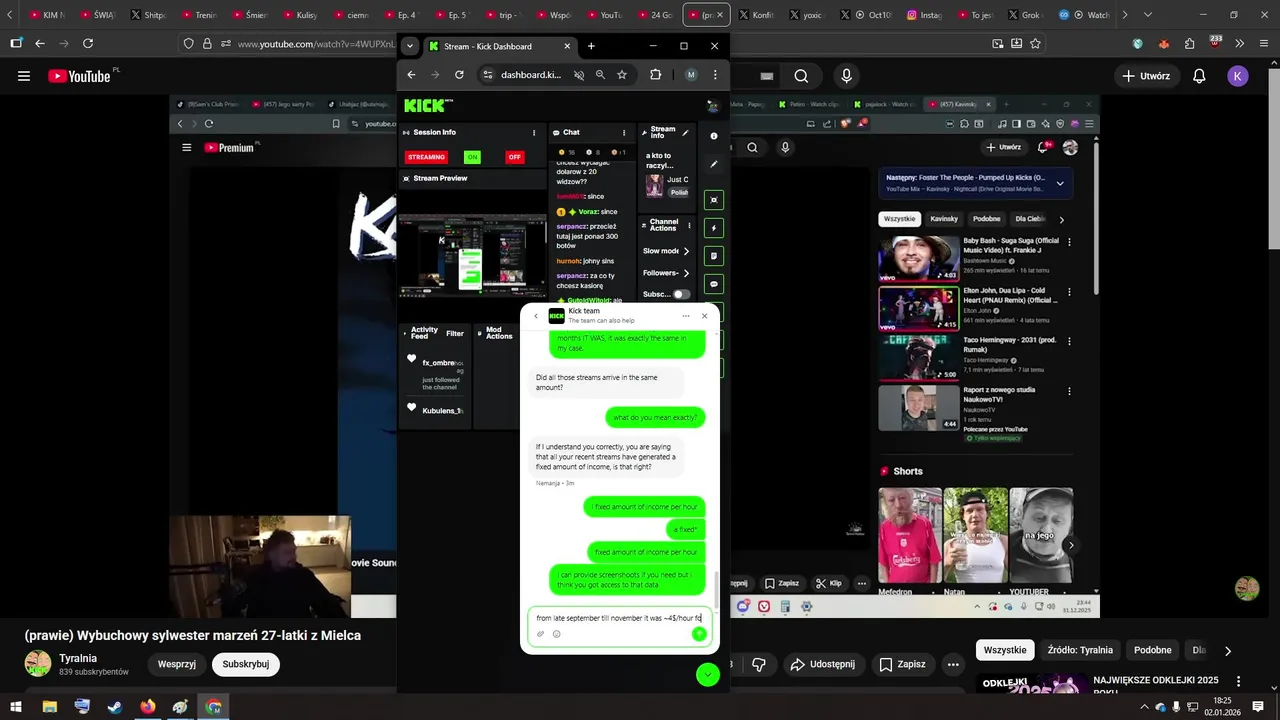The width and height of the screenshot is (1280, 720).
Task: Attach a file in Kick support chat
Action: click(541, 634)
